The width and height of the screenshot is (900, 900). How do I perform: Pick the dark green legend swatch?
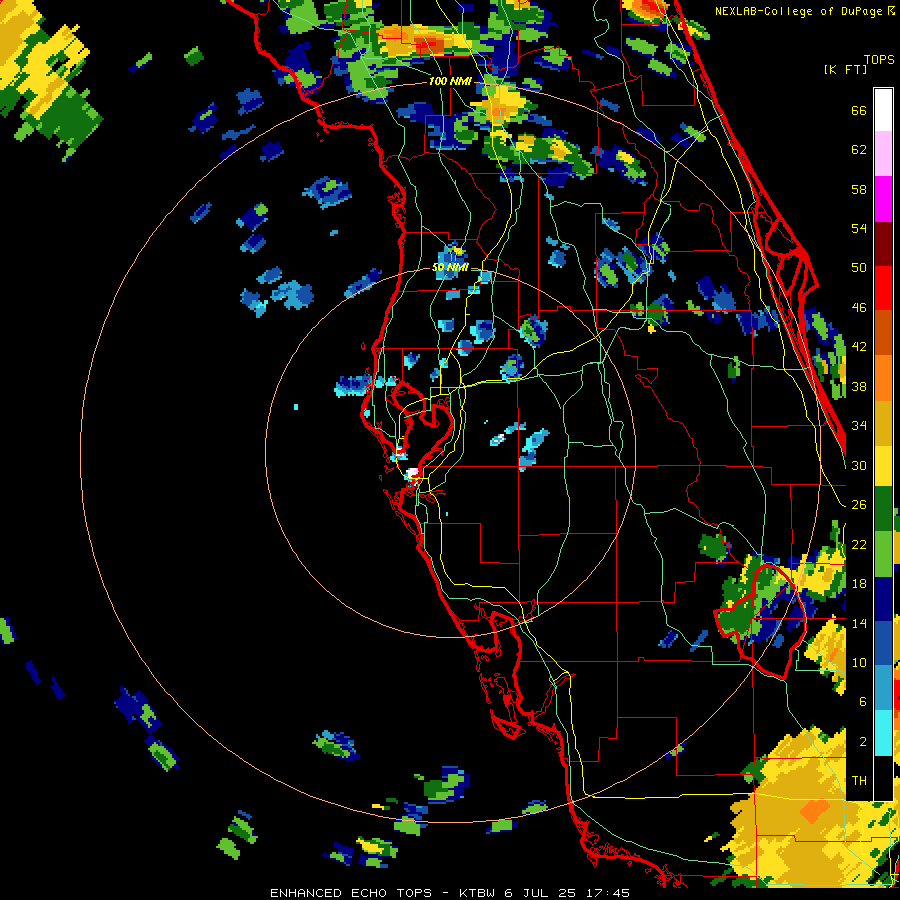point(883,509)
